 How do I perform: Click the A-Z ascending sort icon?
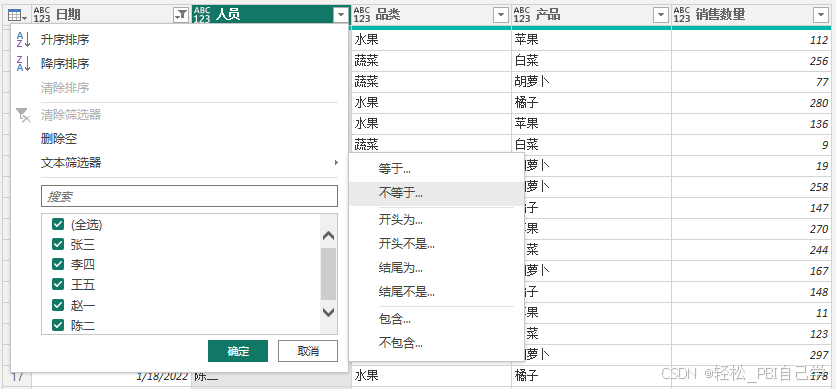pos(23,39)
